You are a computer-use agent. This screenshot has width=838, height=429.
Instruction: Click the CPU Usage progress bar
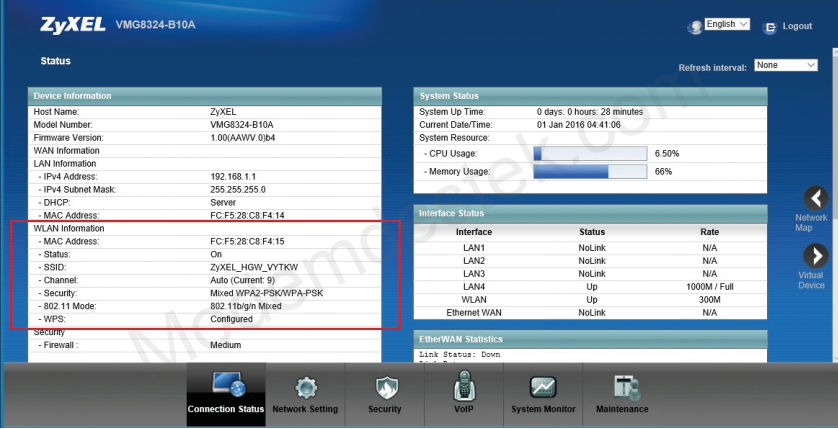tap(589, 154)
